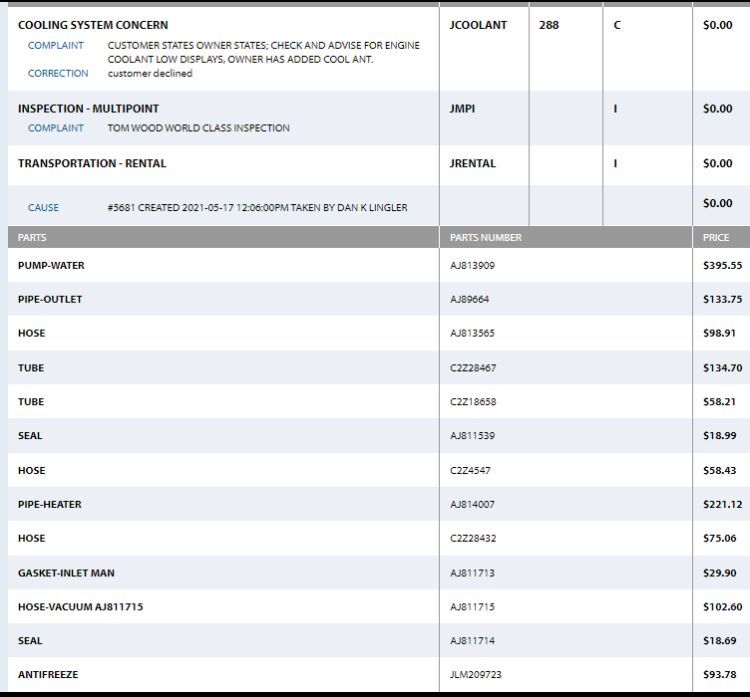
Task: Click part number AJ89664
Action: [470, 299]
